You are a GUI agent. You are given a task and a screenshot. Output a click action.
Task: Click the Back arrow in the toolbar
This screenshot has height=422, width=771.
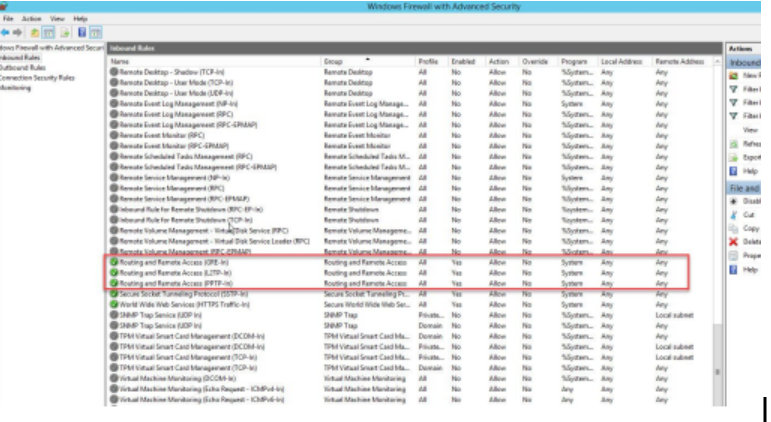(x=6, y=33)
